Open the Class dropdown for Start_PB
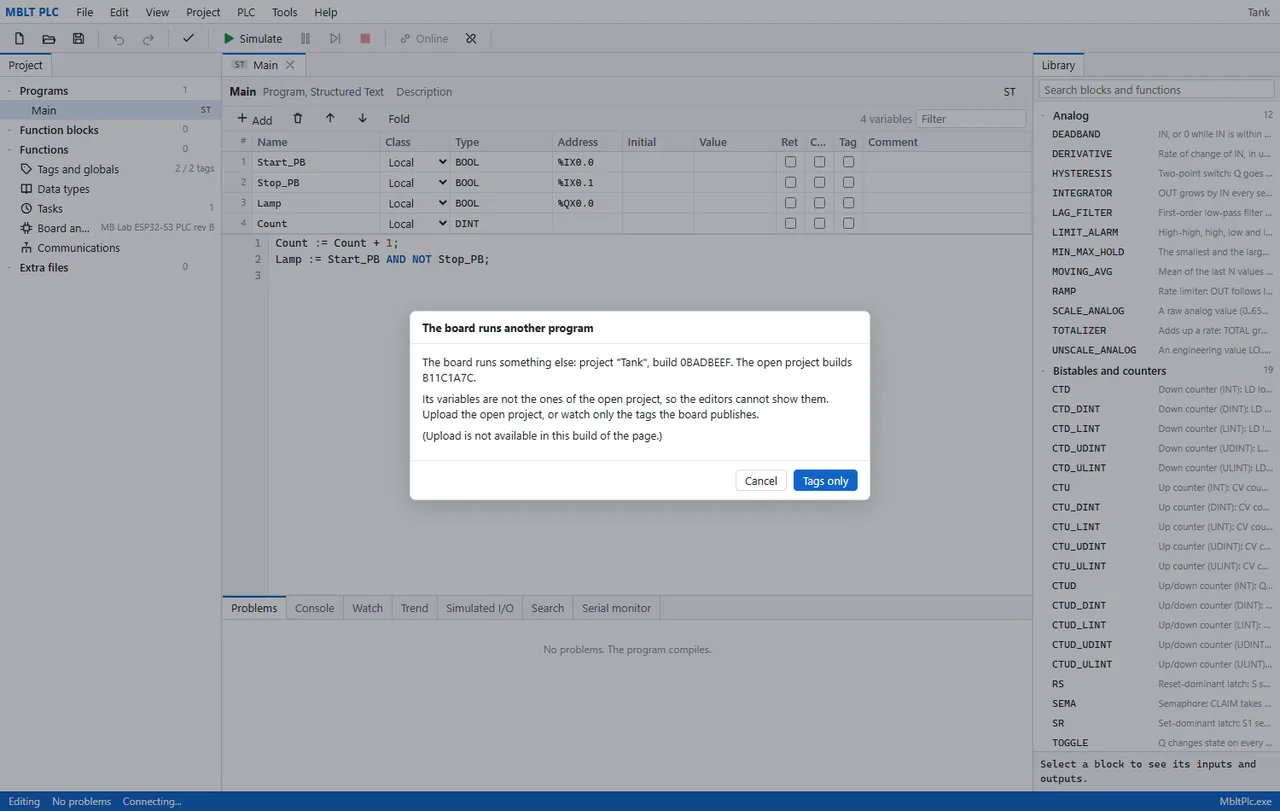 417,162
